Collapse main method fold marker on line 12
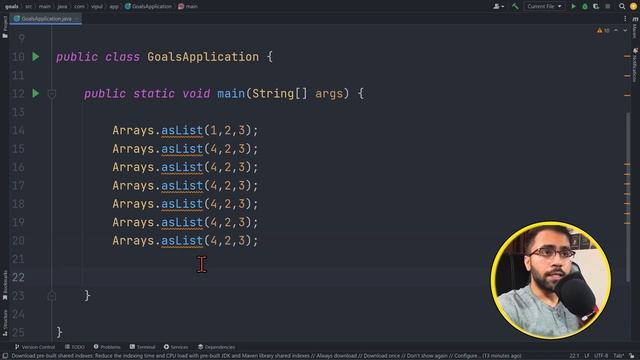Image resolution: width=640 pixels, height=360 pixels. tap(52, 94)
